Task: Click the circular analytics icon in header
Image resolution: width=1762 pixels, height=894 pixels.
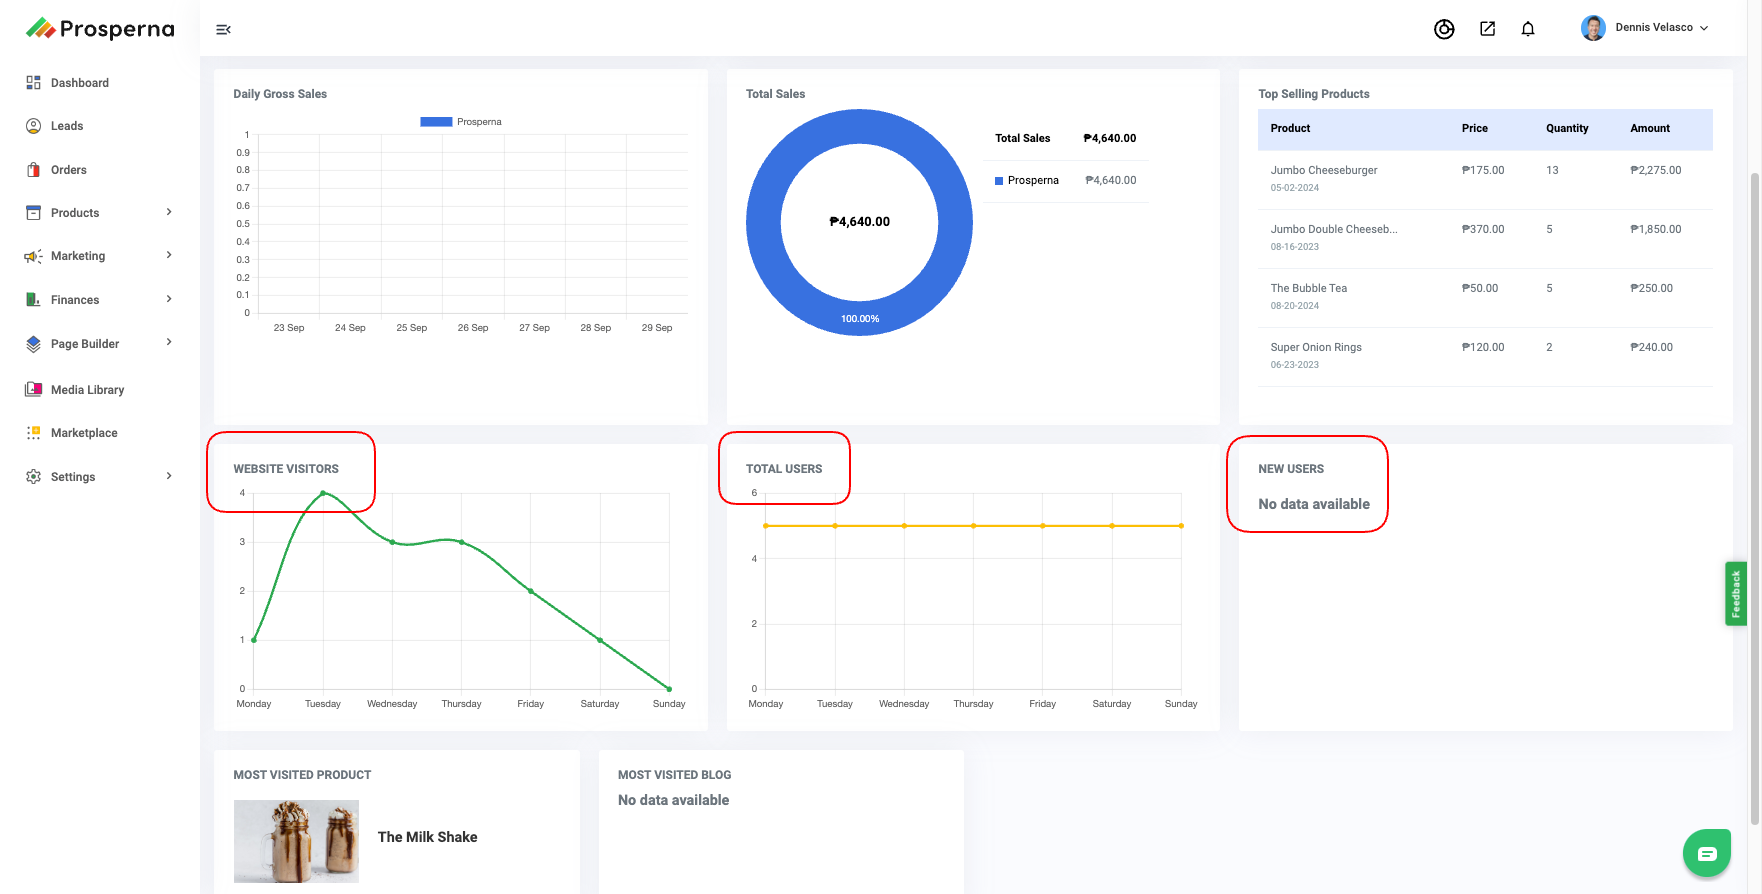Action: pos(1444,29)
